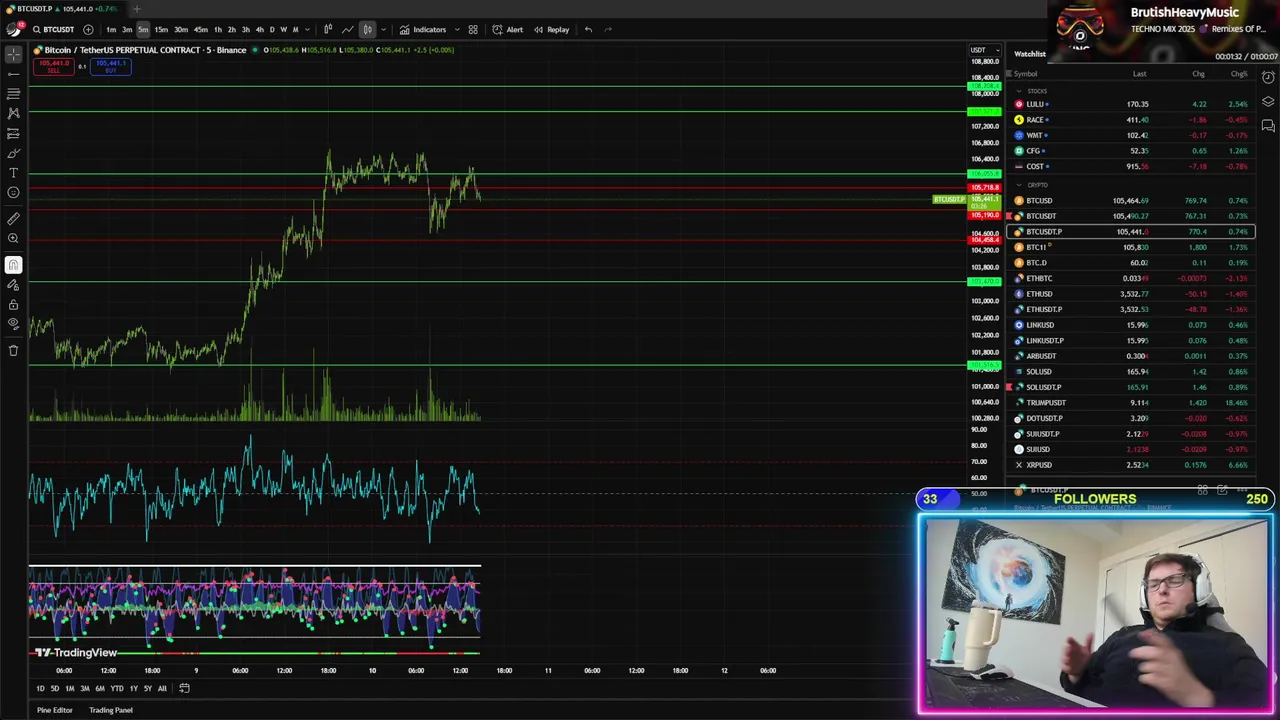Image resolution: width=1280 pixels, height=720 pixels.
Task: Open the layout templates grid icon
Action: click(x=473, y=29)
